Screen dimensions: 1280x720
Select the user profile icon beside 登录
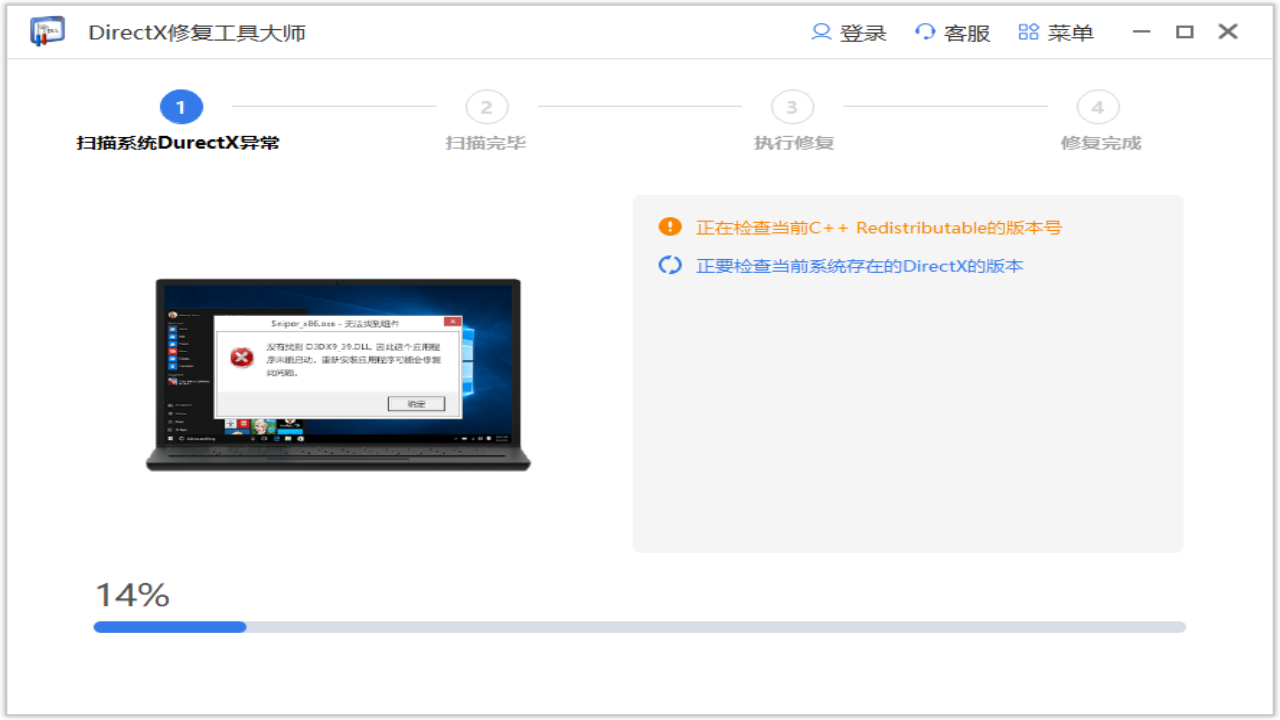point(821,31)
